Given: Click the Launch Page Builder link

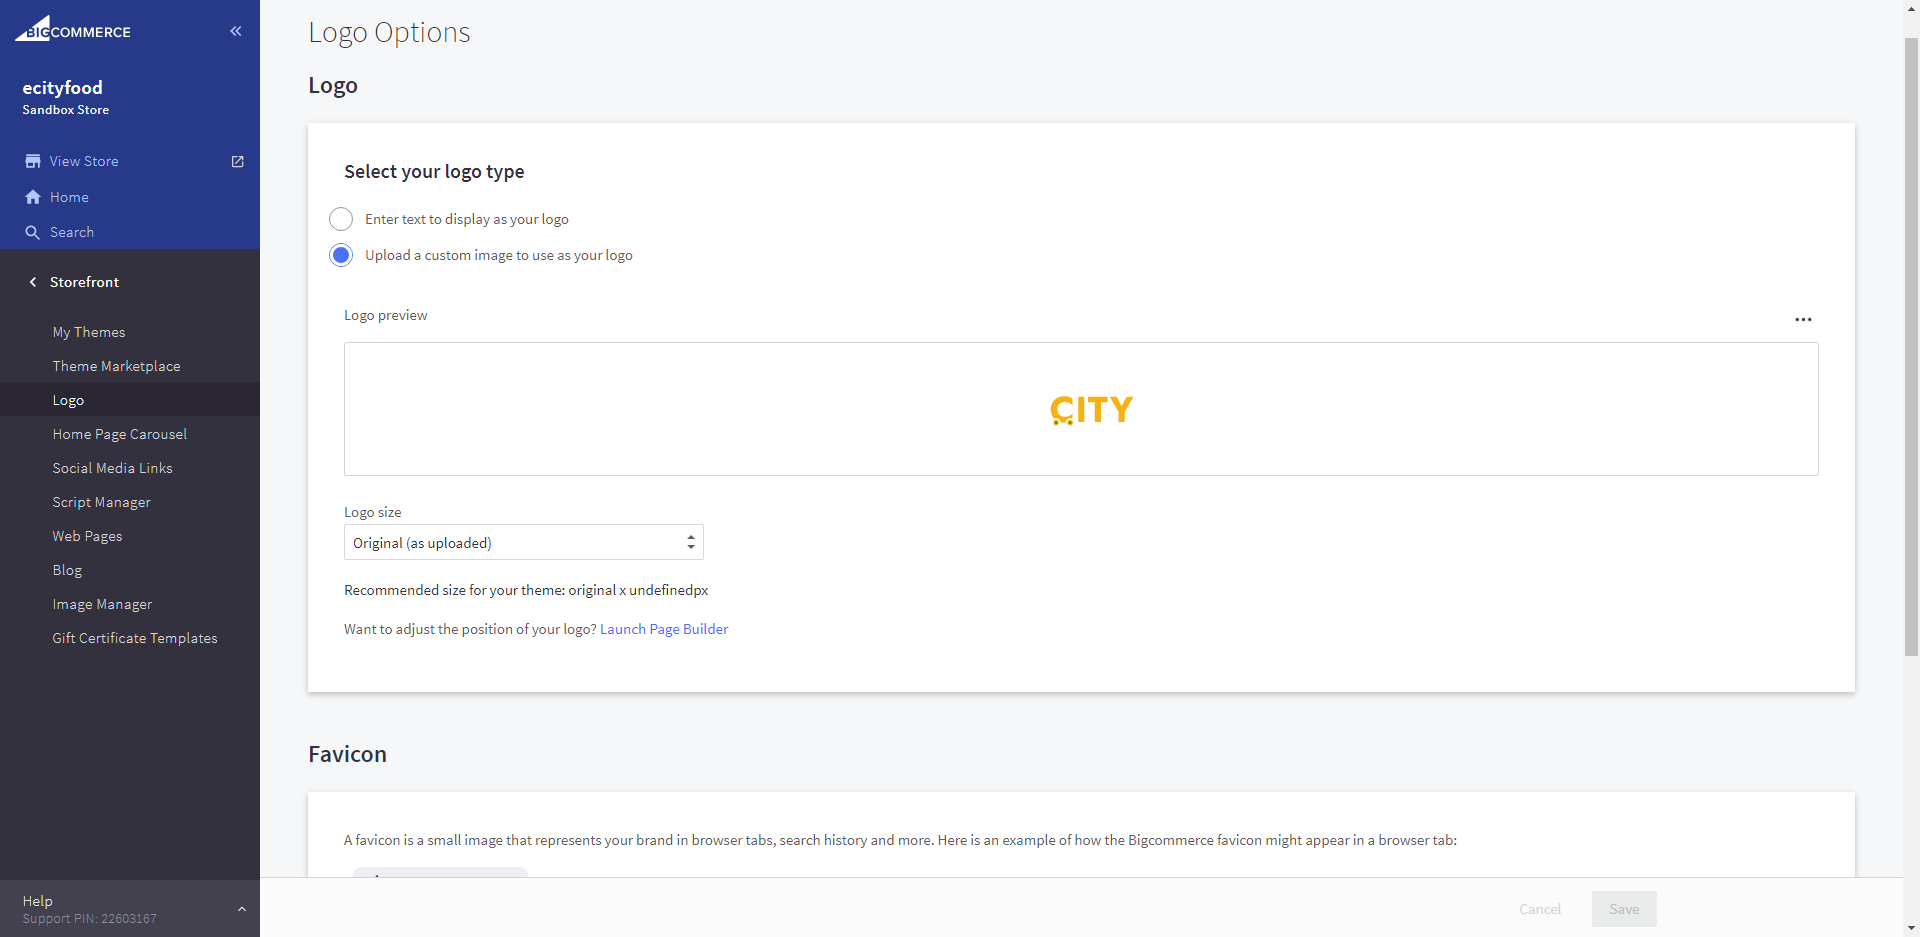Looking at the screenshot, I should click(664, 629).
